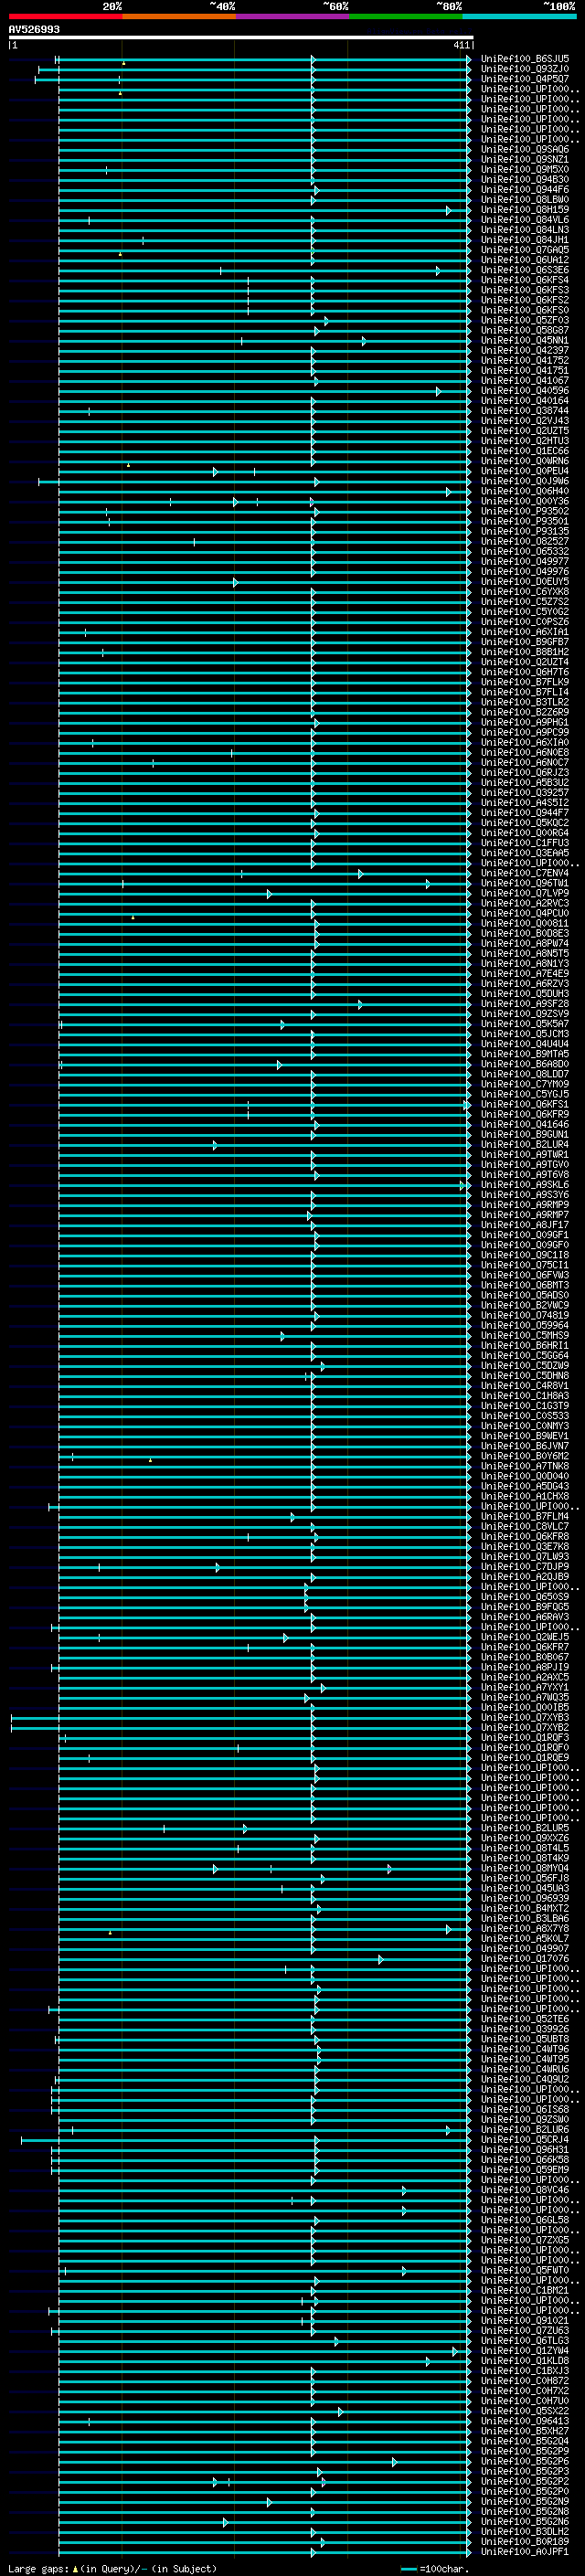Open hit UniRef100_Q7GAQ5
Screen dimensions: 585x2576
[x=525, y=250]
